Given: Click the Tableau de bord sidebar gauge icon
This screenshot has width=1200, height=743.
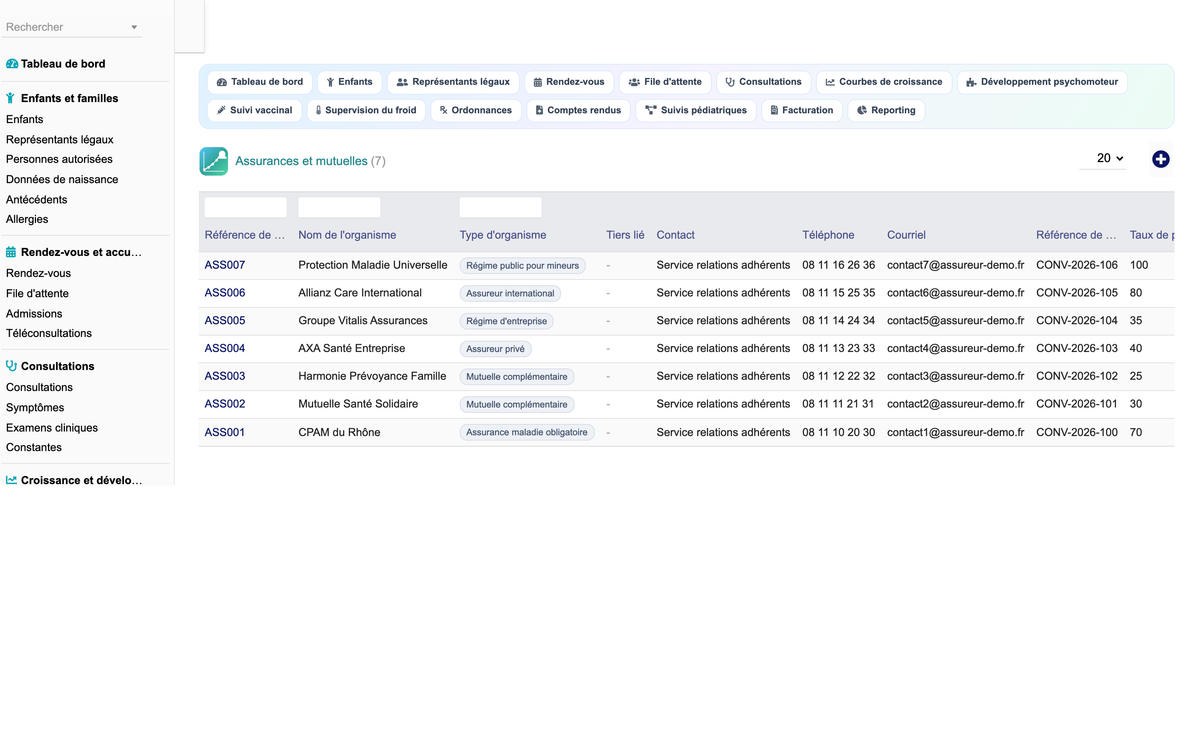Looking at the screenshot, I should pyautogui.click(x=12, y=64).
